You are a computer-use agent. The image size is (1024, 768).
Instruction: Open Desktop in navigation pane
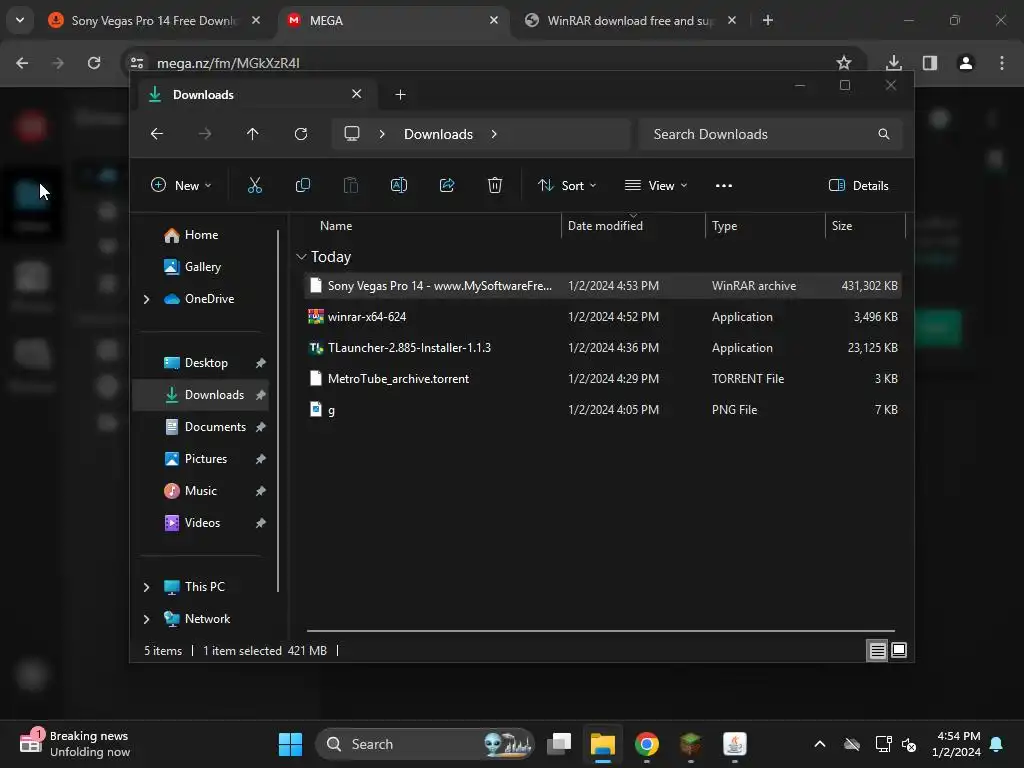coord(206,363)
